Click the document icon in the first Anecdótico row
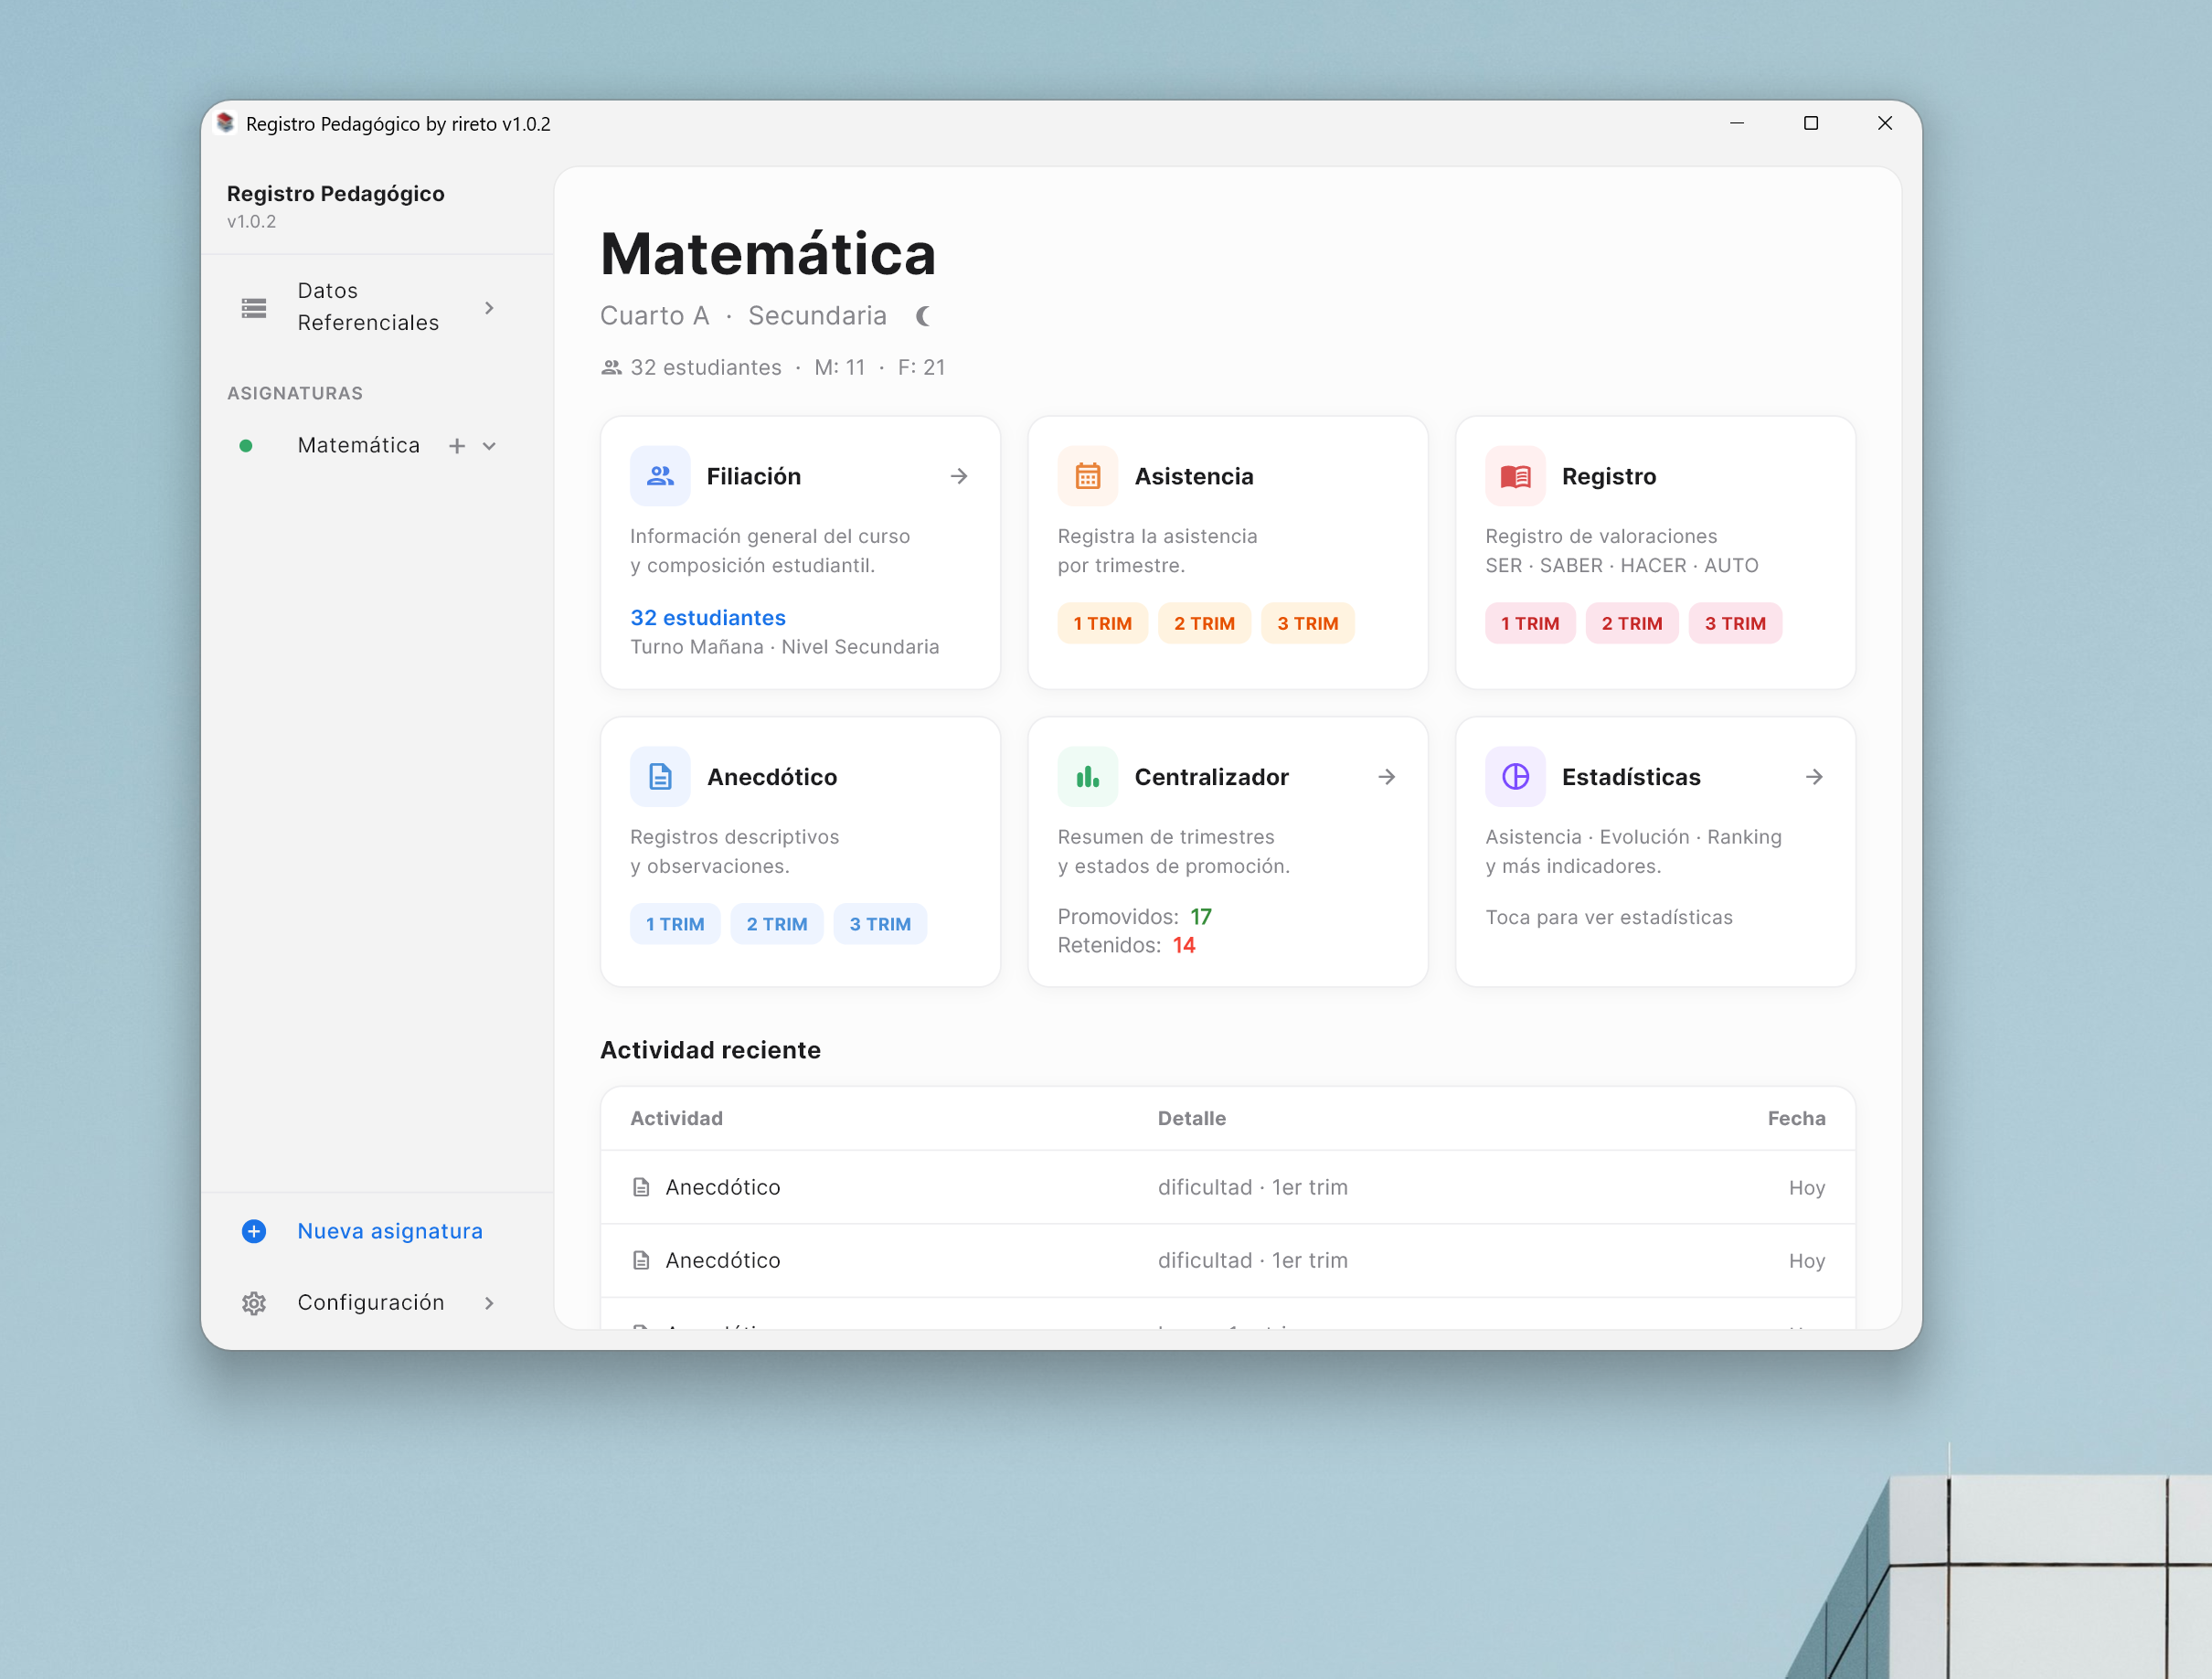This screenshot has height=1679, width=2212. pyautogui.click(x=641, y=1187)
